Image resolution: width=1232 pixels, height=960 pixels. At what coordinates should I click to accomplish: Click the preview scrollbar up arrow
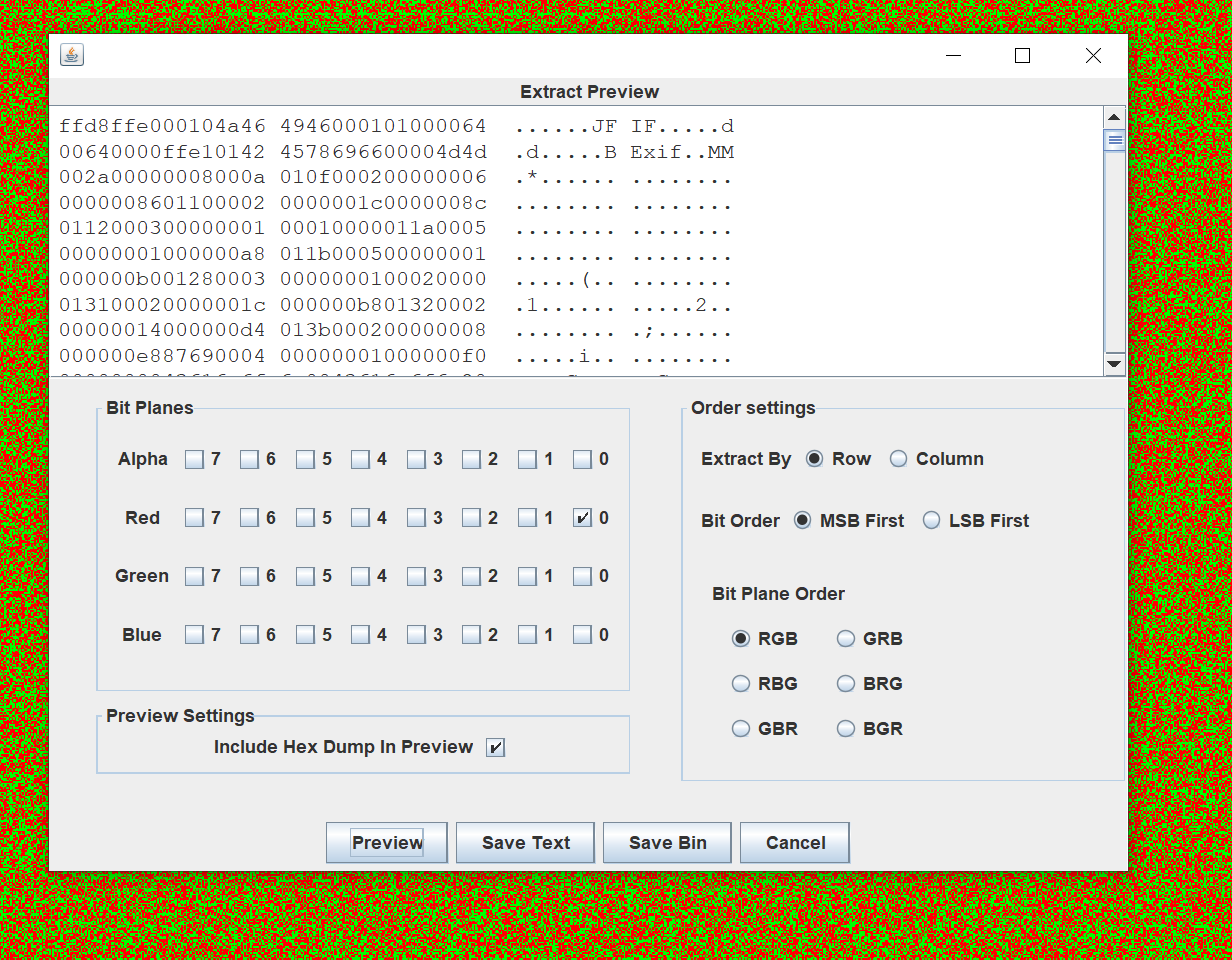pyautogui.click(x=1114, y=118)
